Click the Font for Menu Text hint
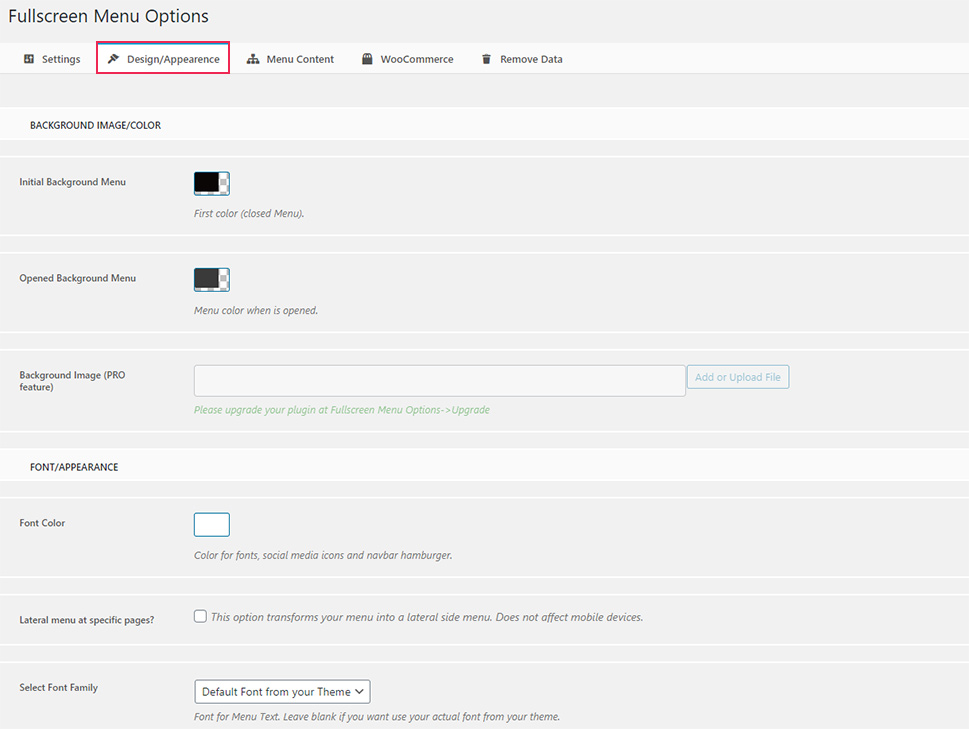 point(377,717)
